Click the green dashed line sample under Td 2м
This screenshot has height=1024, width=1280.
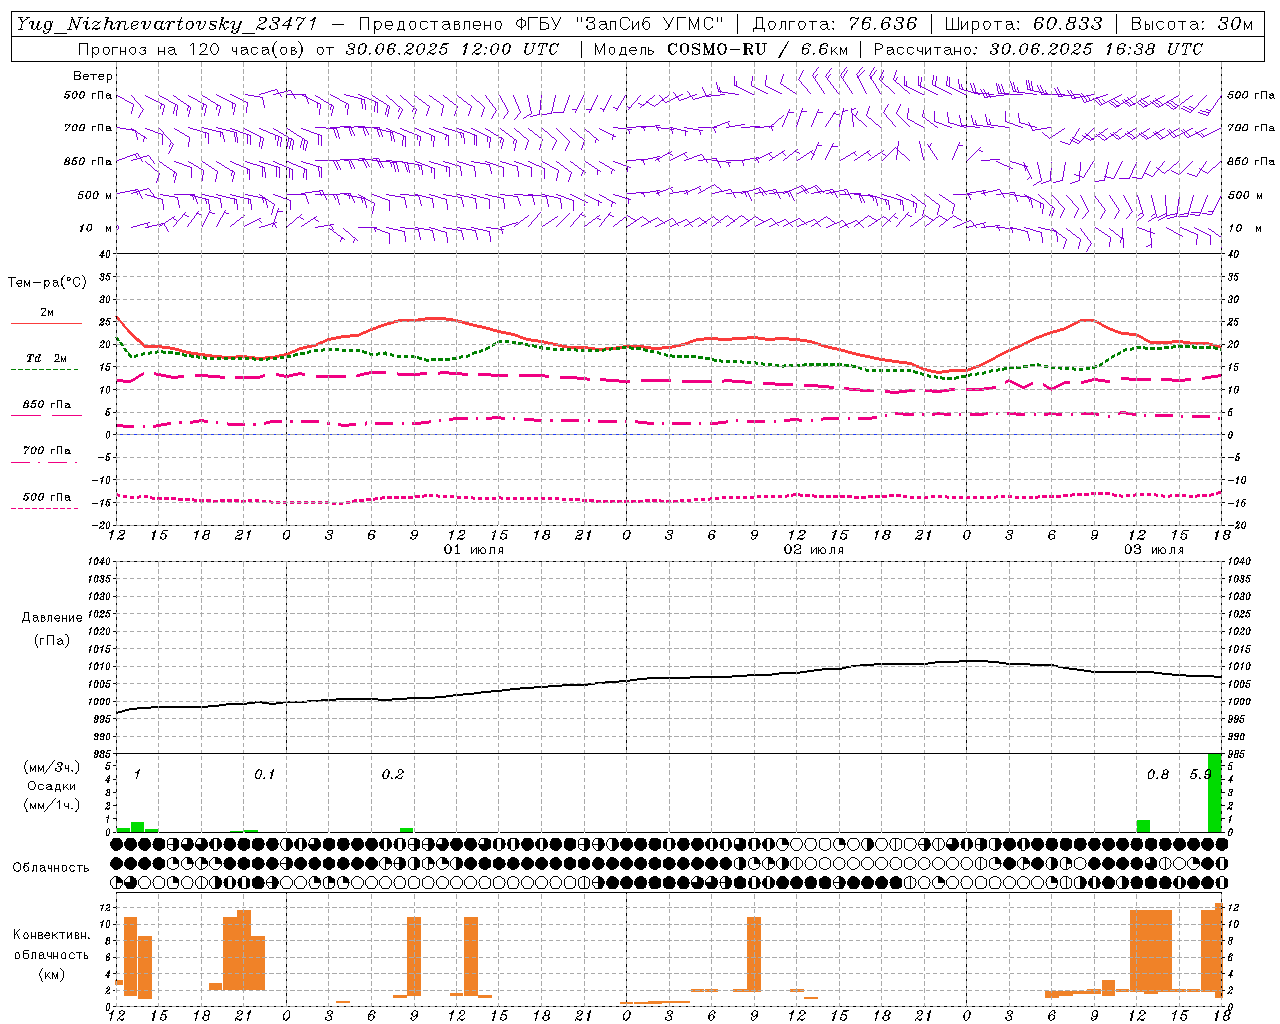45,369
